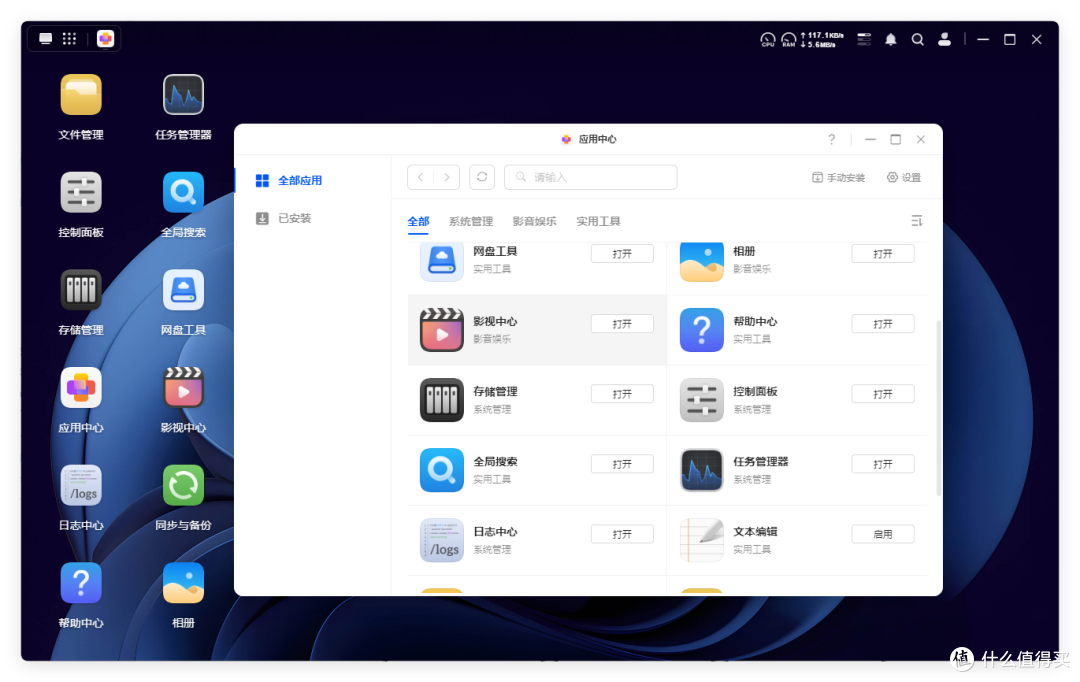Open the 同步与备份 desktop icon

(x=183, y=486)
